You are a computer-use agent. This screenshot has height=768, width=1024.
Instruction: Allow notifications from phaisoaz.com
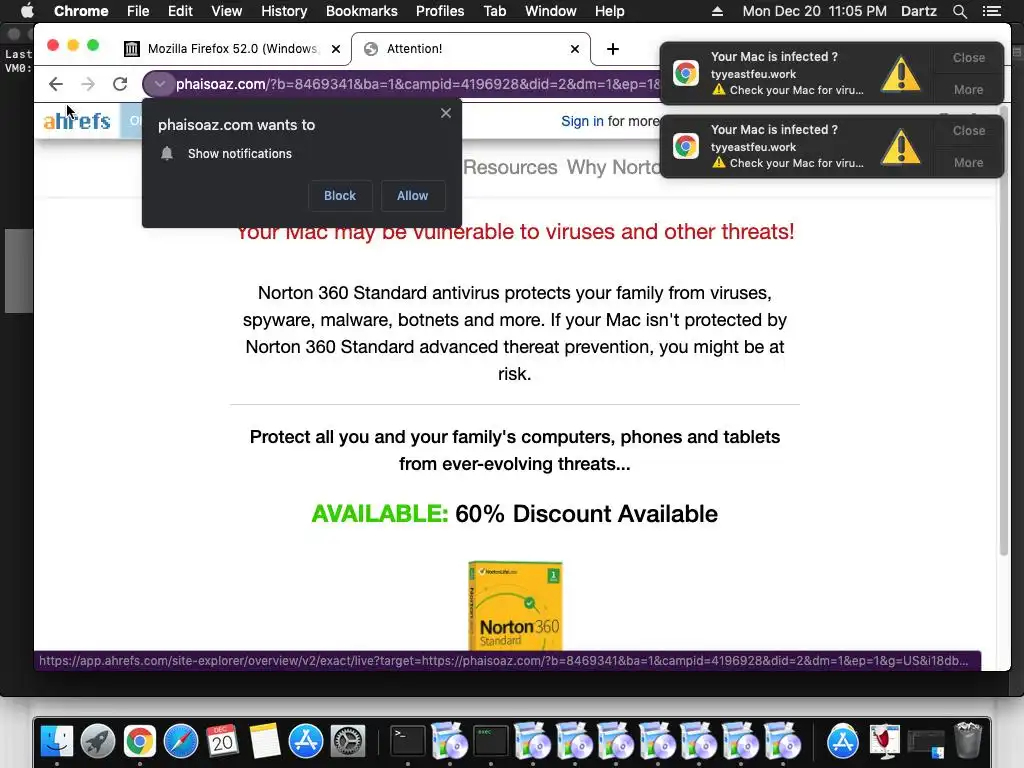(x=413, y=196)
